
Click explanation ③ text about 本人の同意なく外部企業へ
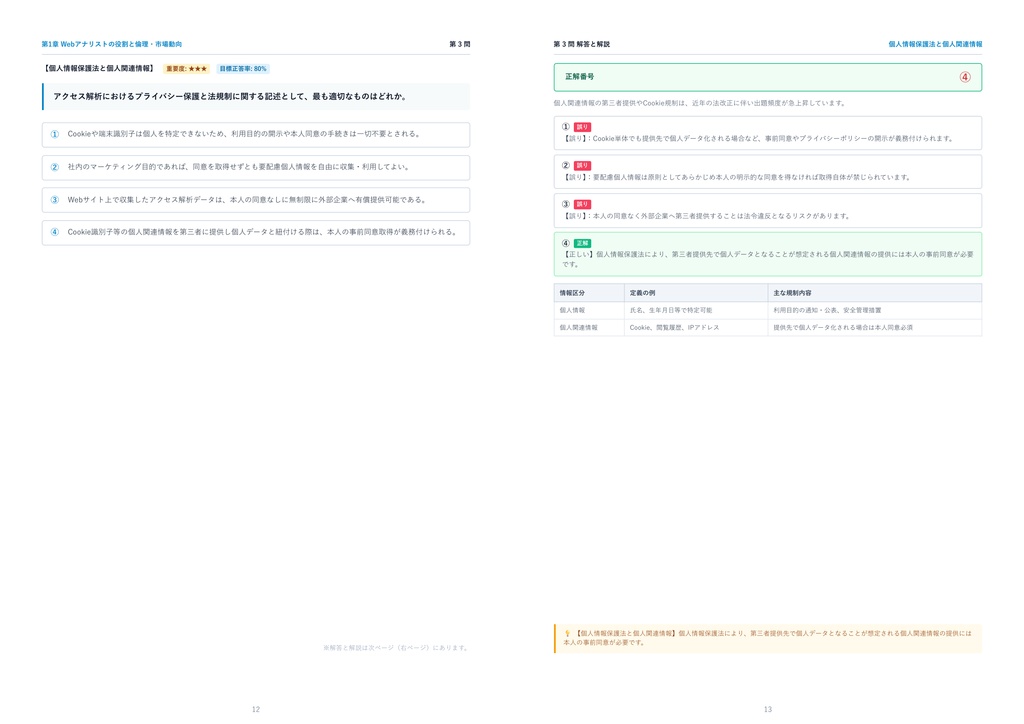pyautogui.click(x=707, y=215)
